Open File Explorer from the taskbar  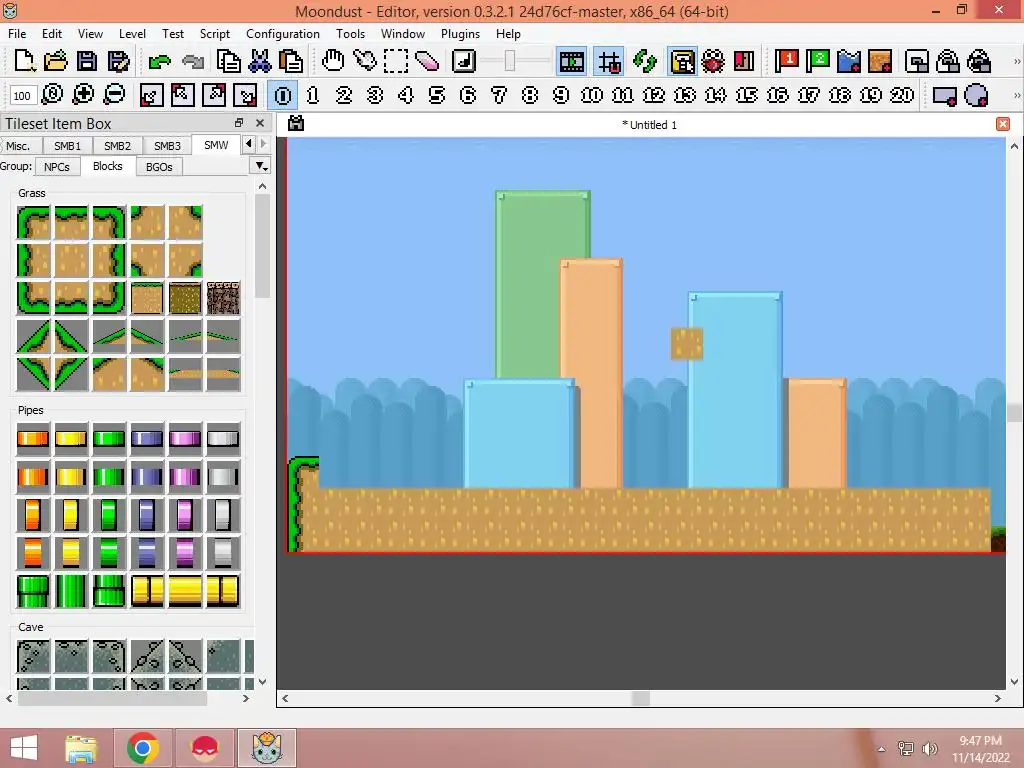(81, 748)
